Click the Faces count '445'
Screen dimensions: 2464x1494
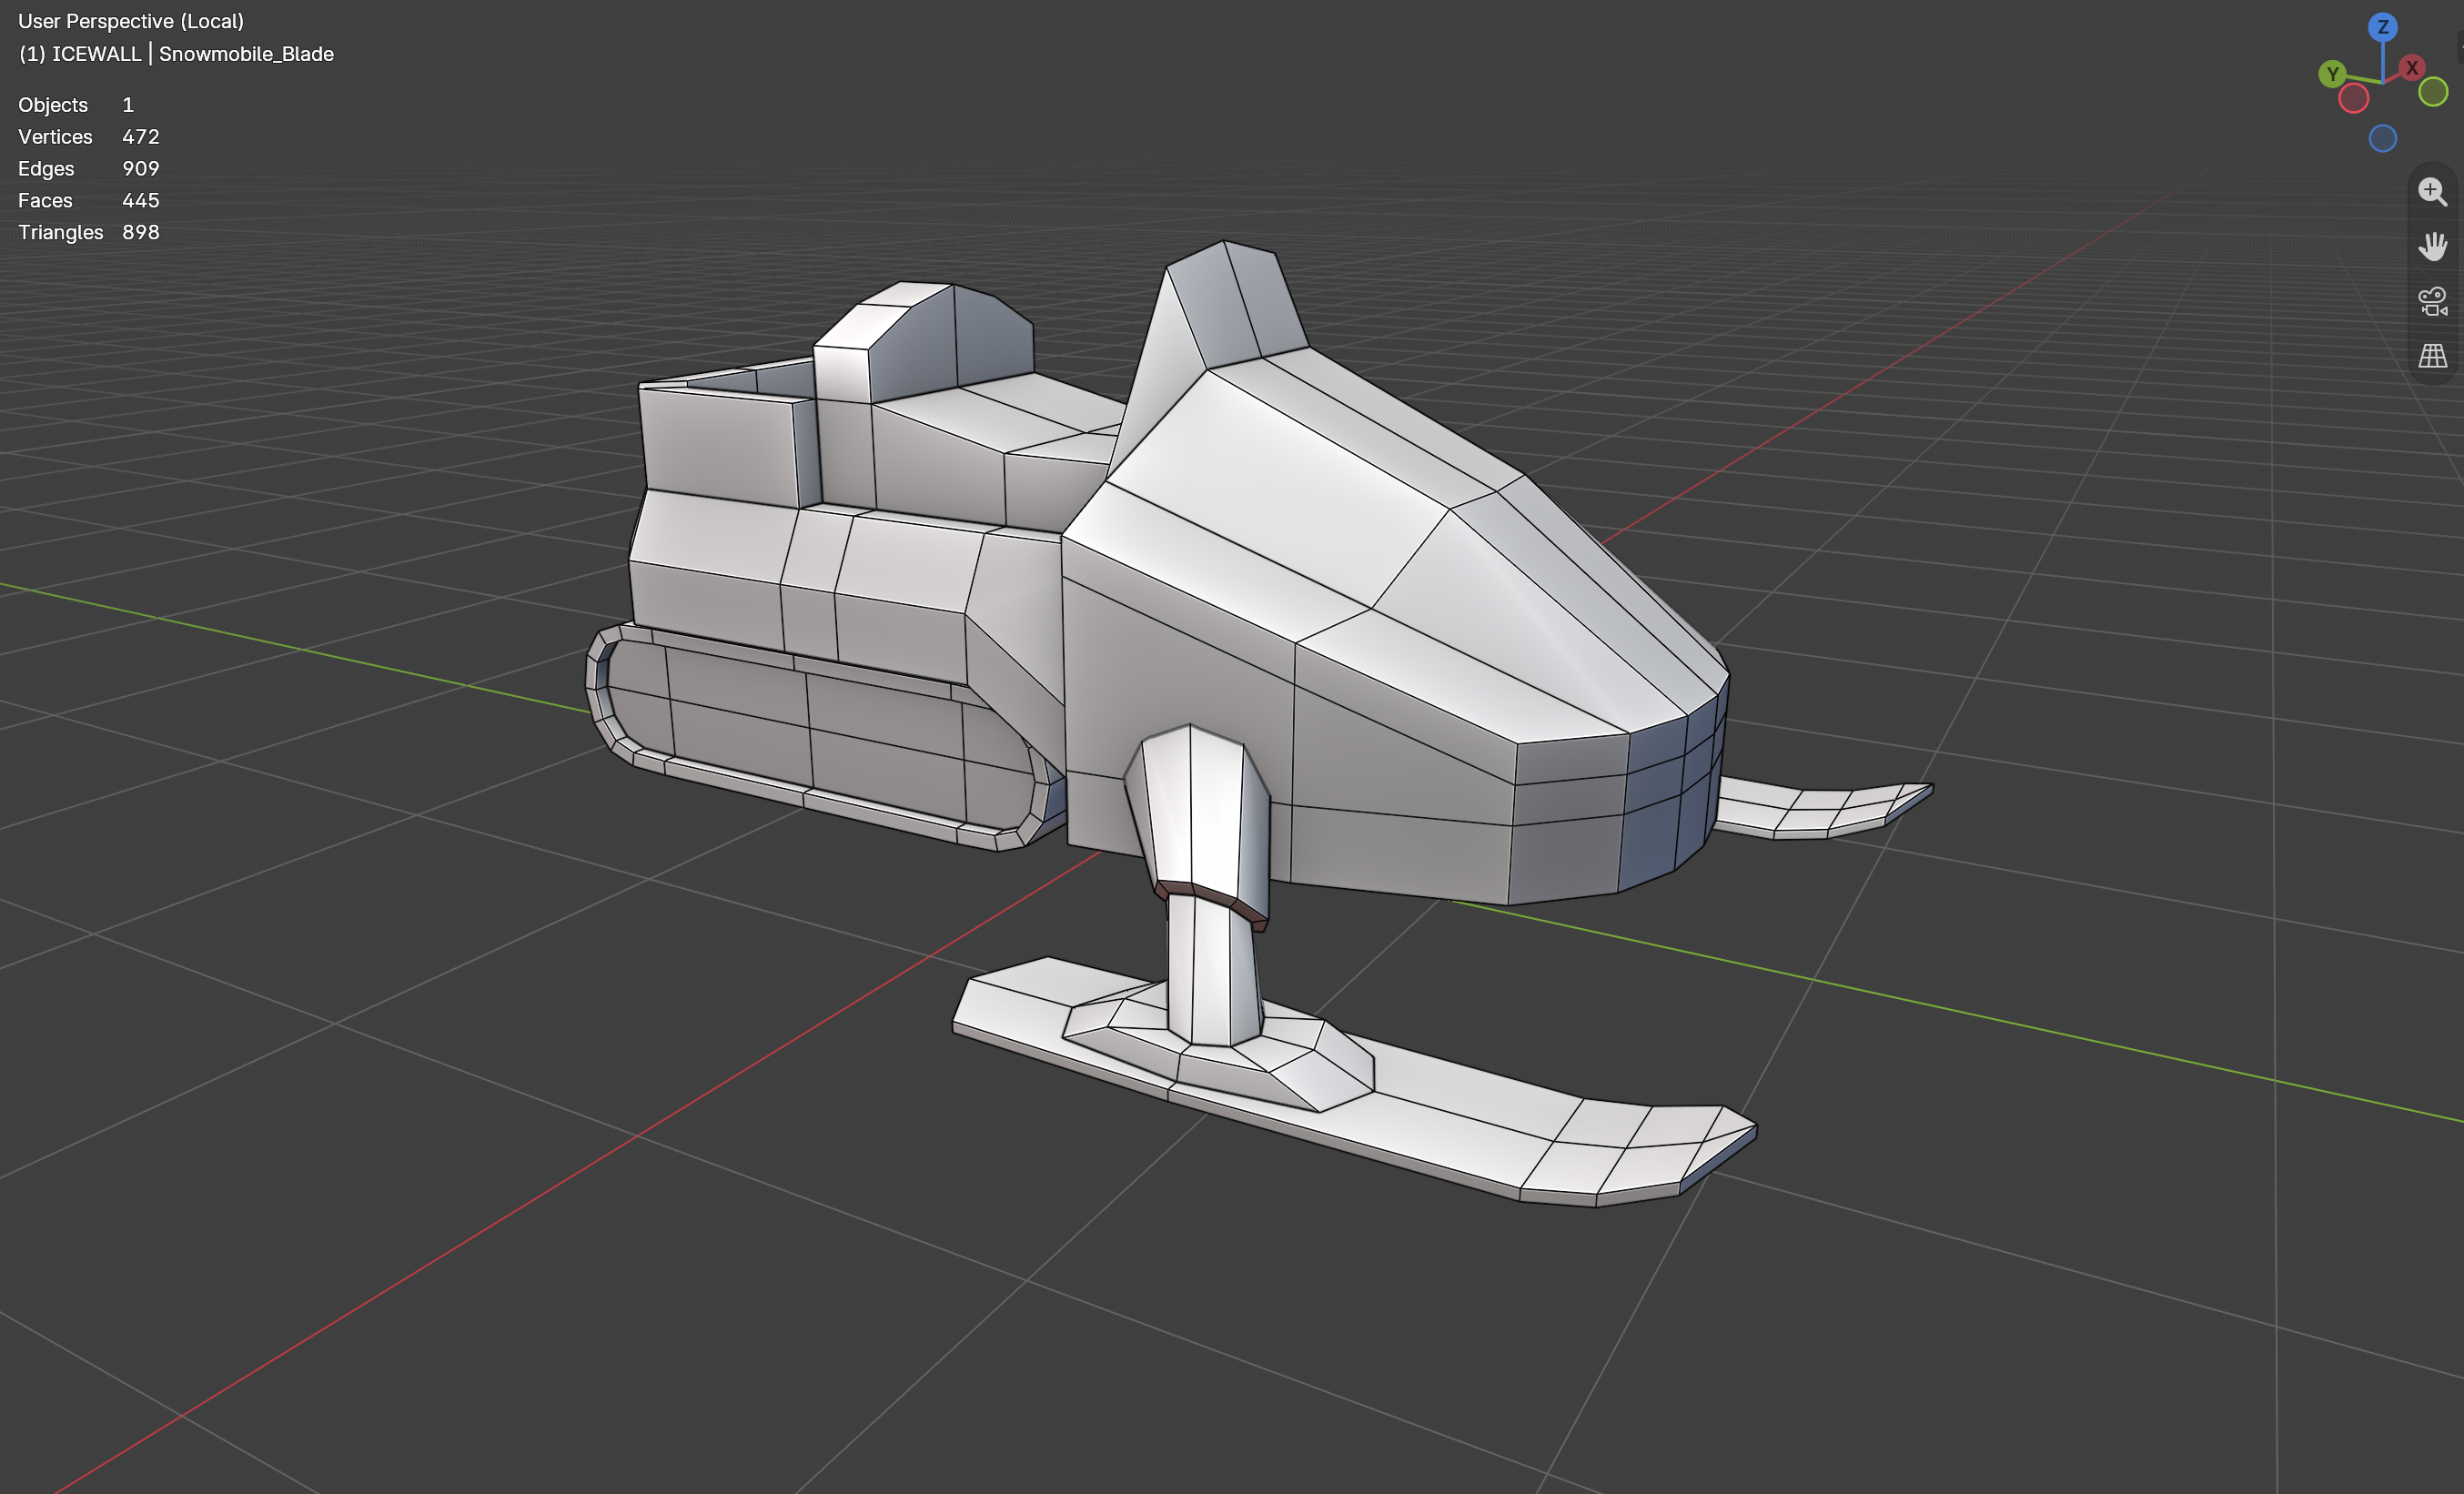(141, 201)
